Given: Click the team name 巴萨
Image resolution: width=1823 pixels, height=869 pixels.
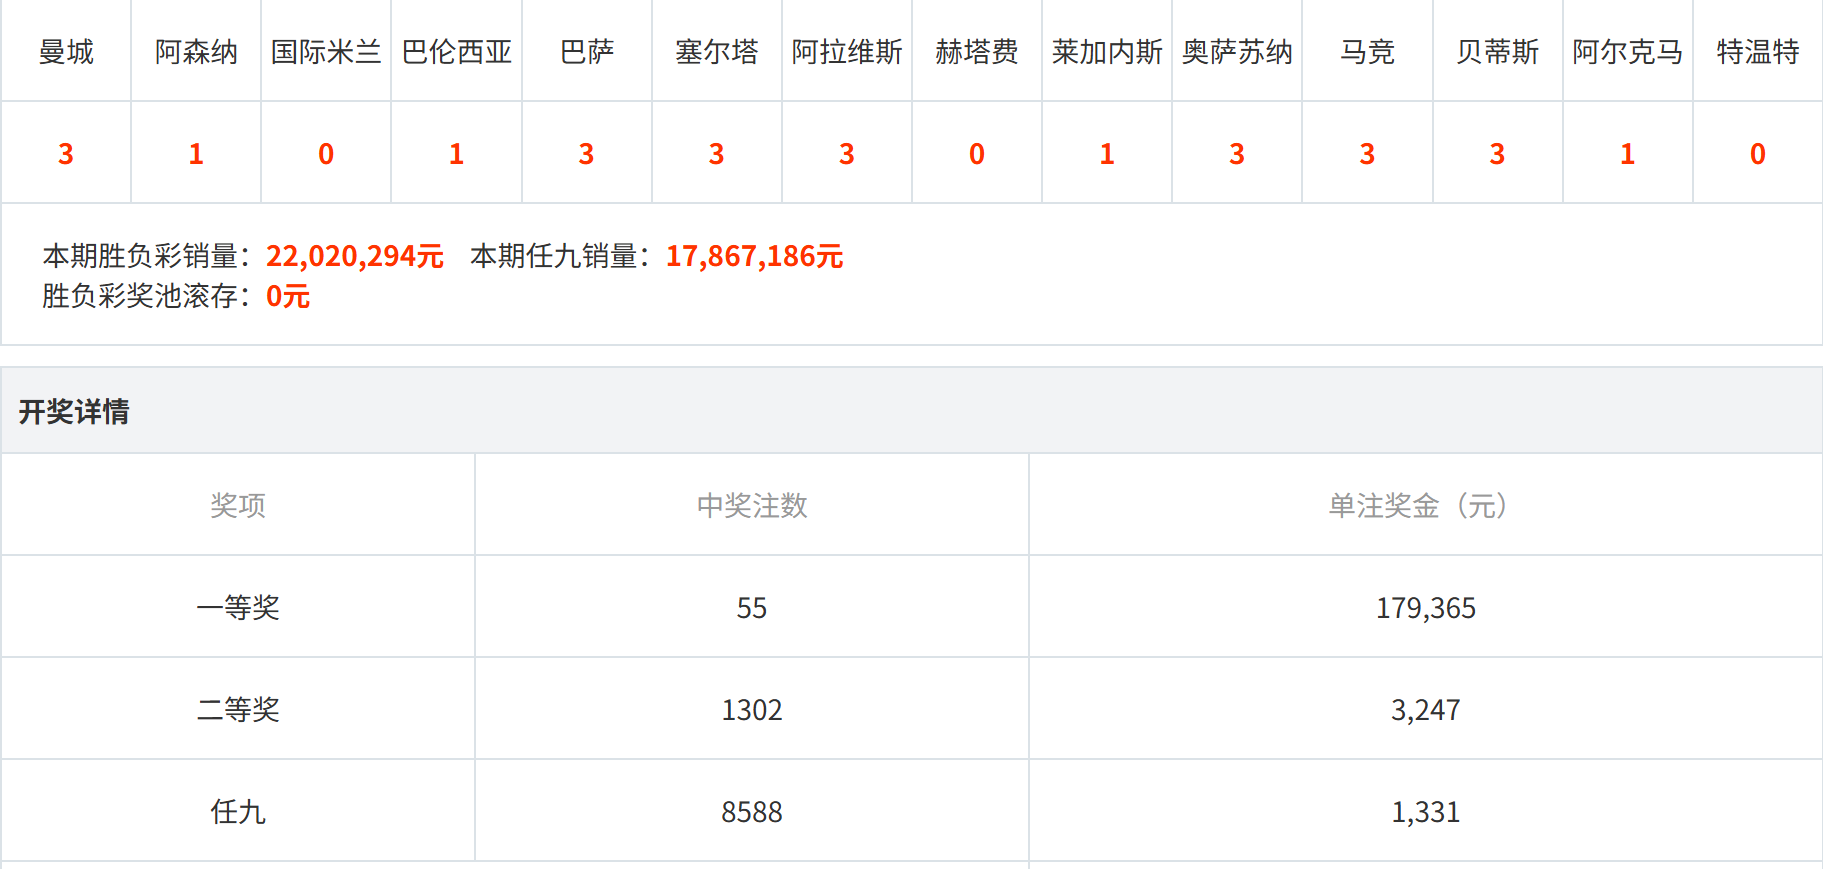Looking at the screenshot, I should pos(587,51).
